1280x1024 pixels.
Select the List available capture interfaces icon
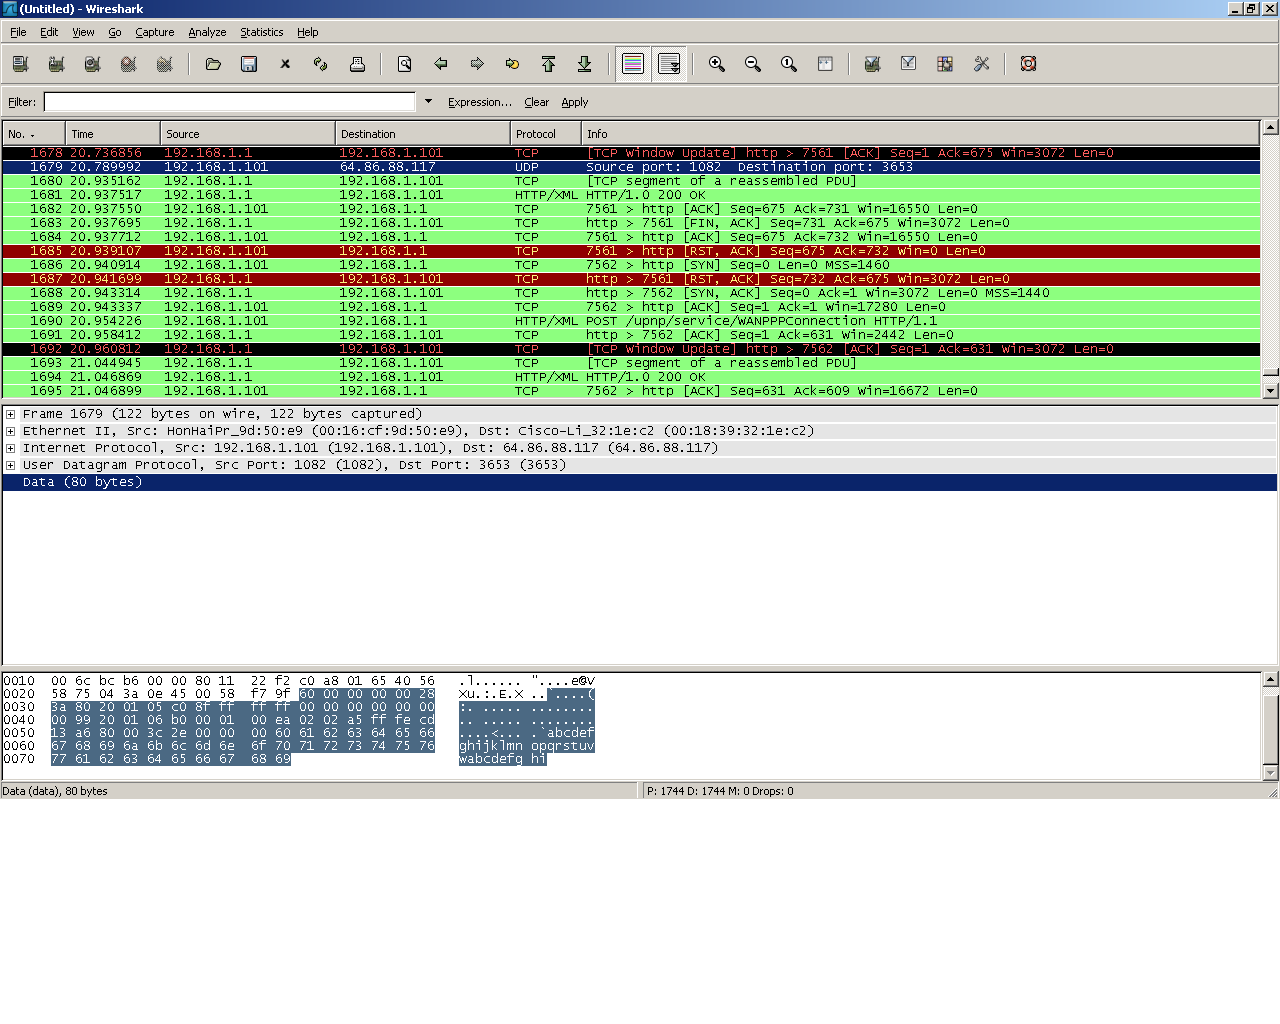[x=20, y=63]
